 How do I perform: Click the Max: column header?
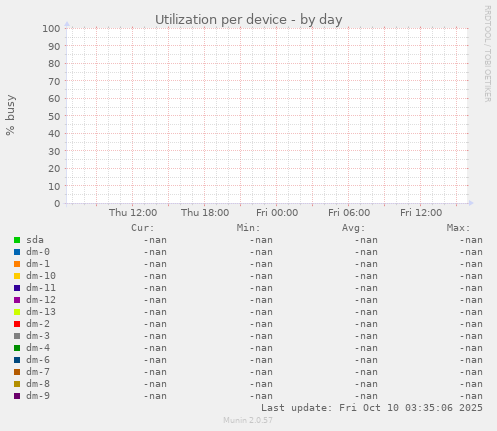click(x=458, y=228)
